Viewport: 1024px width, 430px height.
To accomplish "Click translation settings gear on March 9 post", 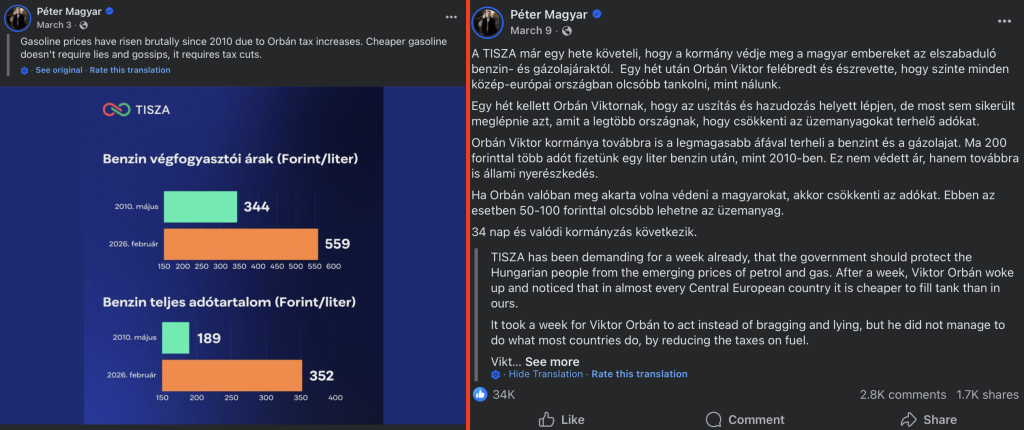I will (496, 374).
